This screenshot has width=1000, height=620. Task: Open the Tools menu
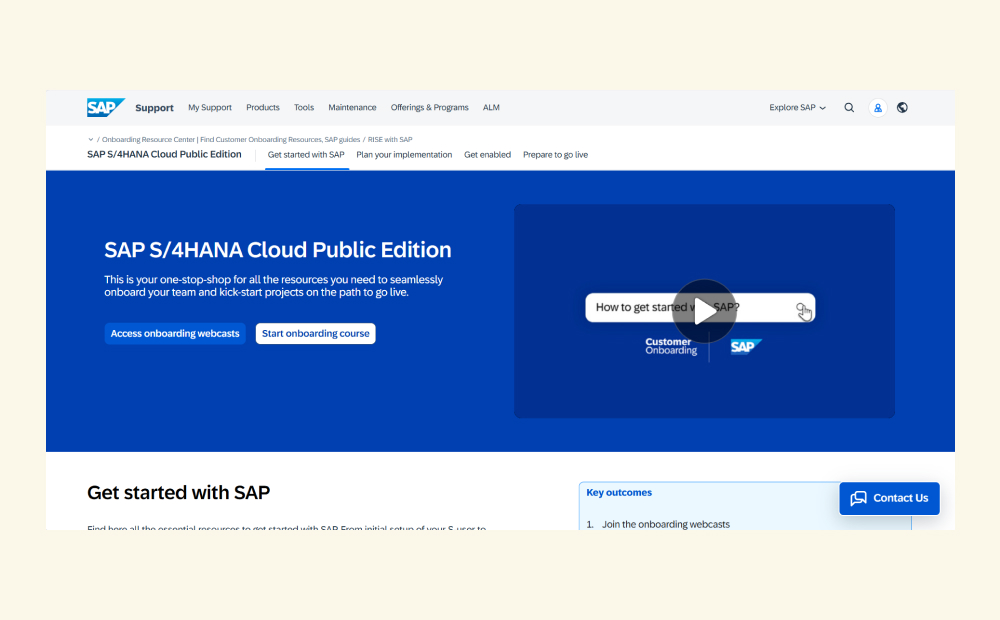[x=304, y=107]
